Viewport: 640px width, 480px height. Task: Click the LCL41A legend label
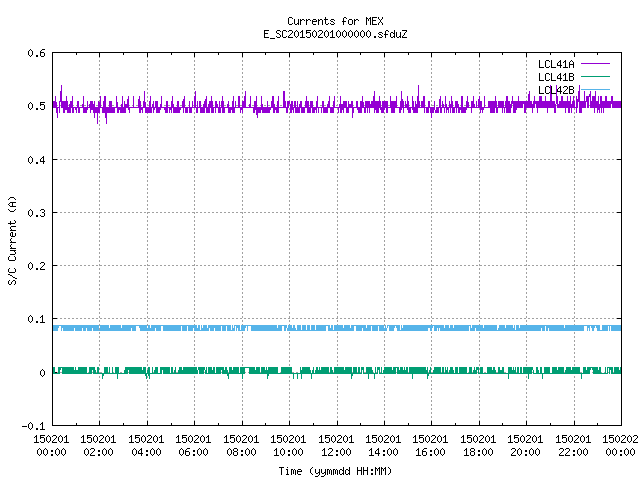pyautogui.click(x=556, y=64)
